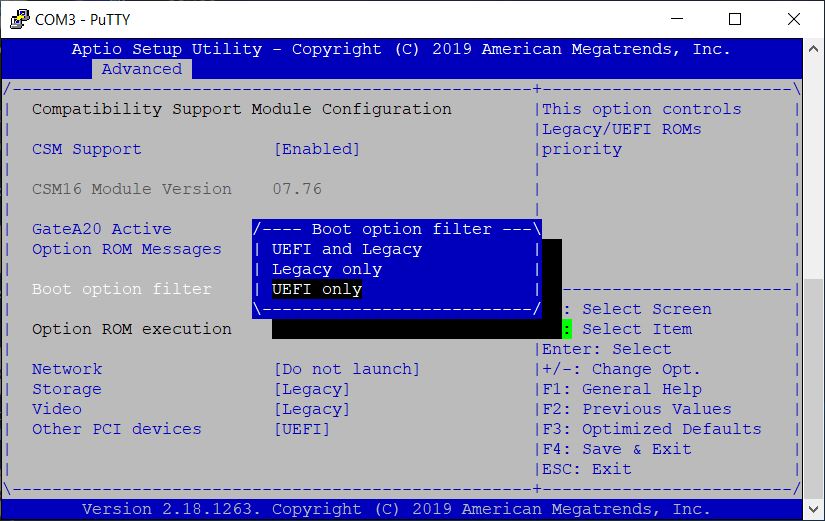Select the Boot option filter label
825x521 pixels.
click(x=122, y=289)
